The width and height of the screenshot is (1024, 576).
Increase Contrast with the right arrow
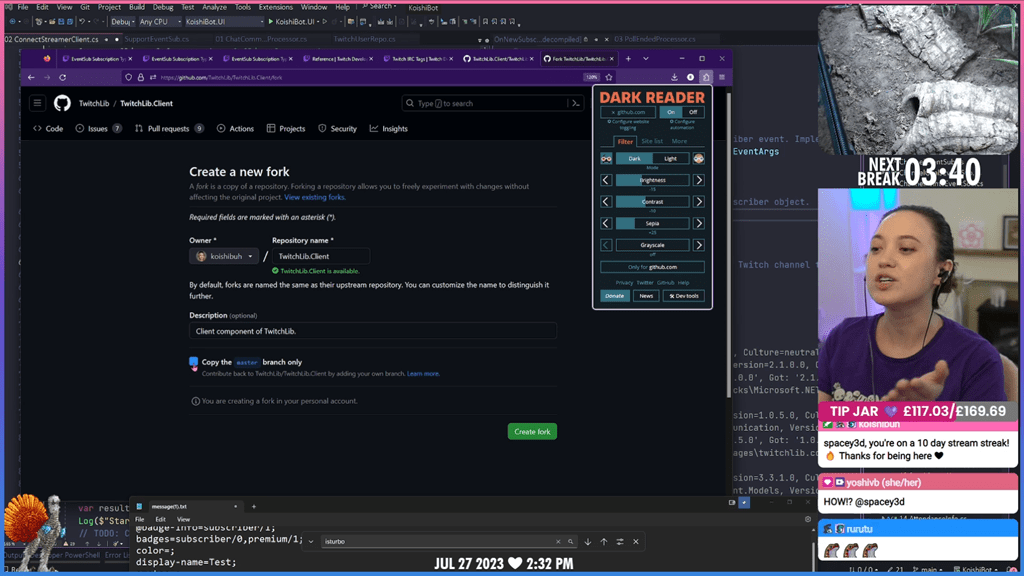click(699, 202)
